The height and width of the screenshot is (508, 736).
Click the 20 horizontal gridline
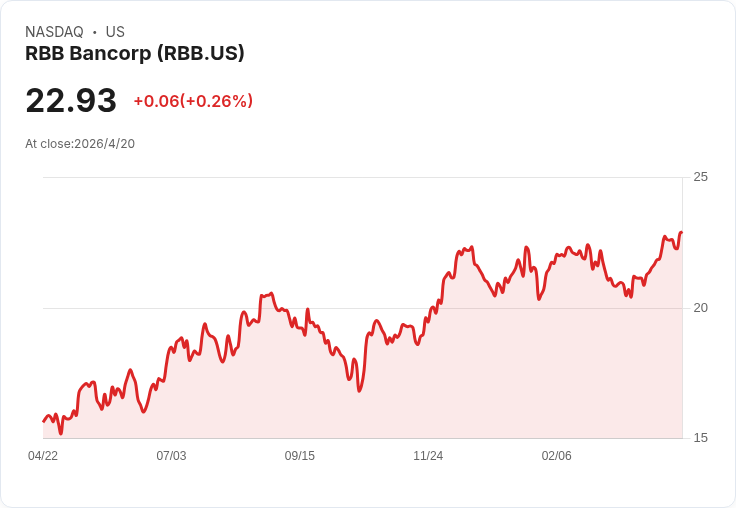pyautogui.click(x=362, y=308)
